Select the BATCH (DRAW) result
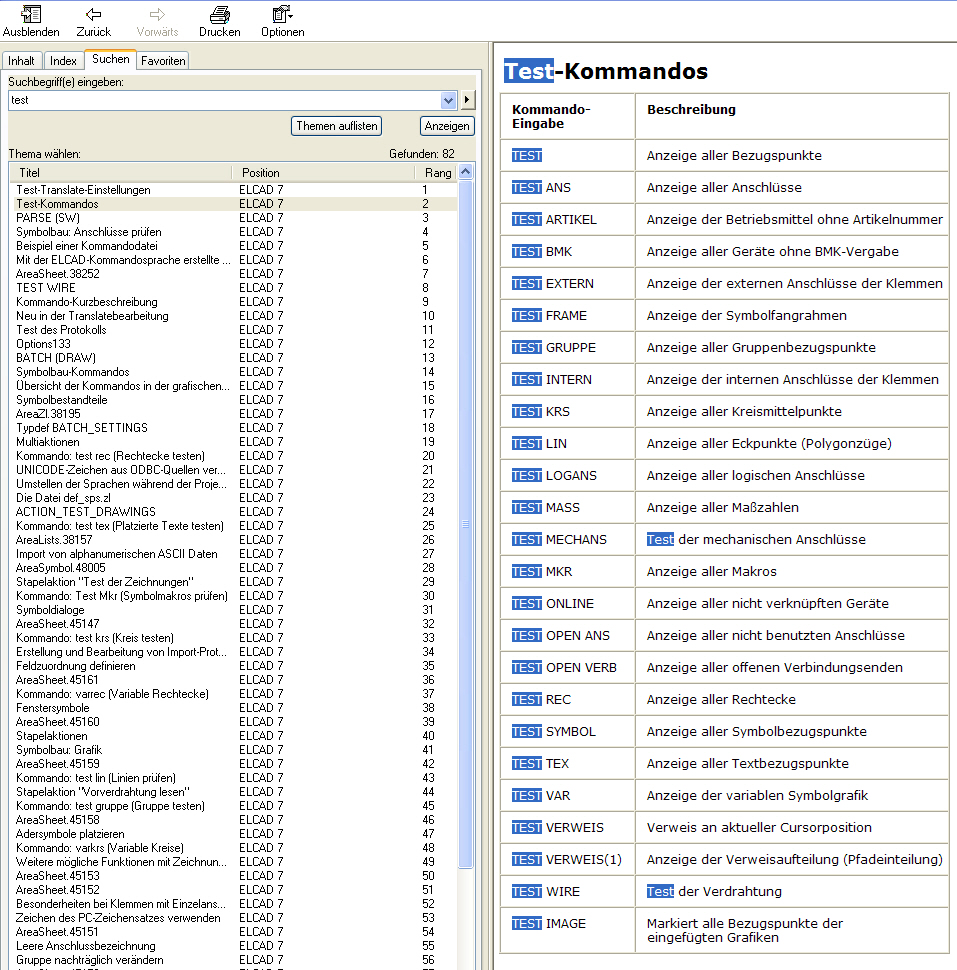 [56, 358]
